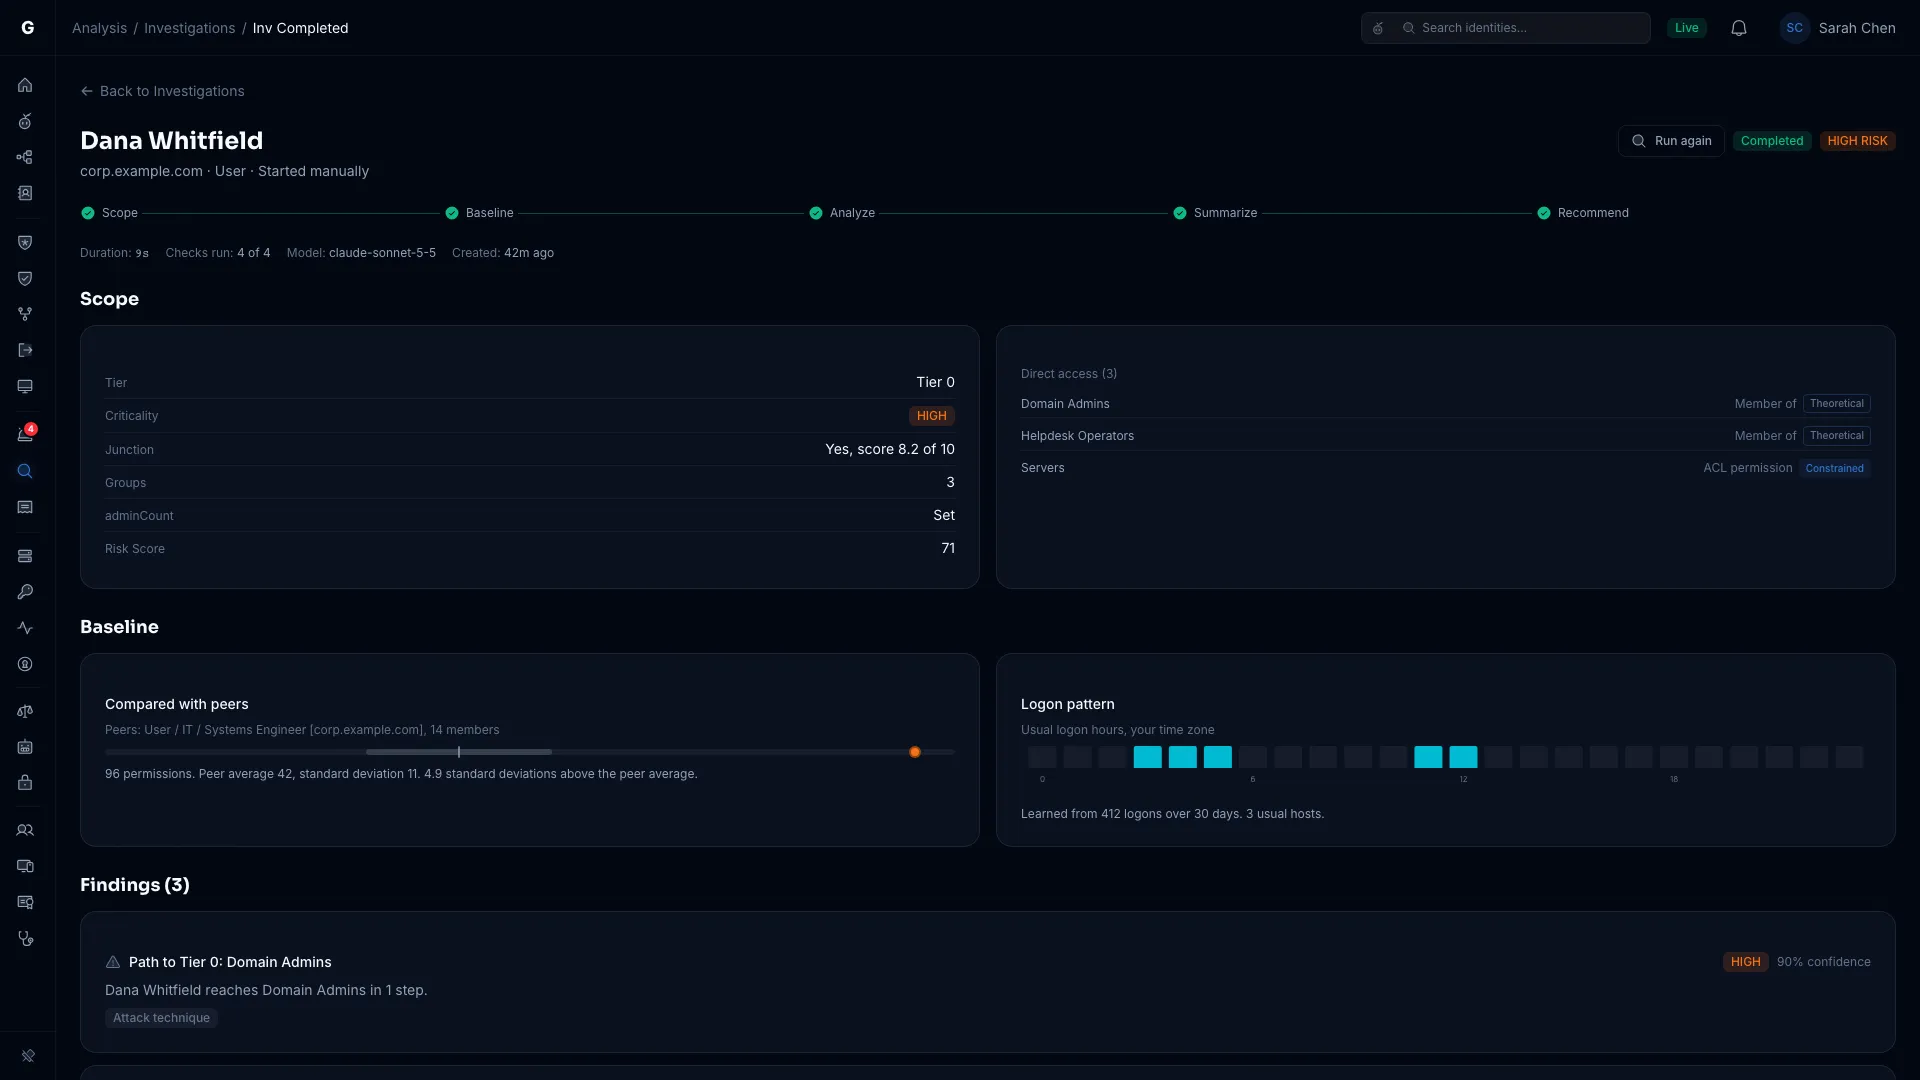Open the stethoscope health icon in sidebar
The width and height of the screenshot is (1920, 1080).
click(25, 938)
